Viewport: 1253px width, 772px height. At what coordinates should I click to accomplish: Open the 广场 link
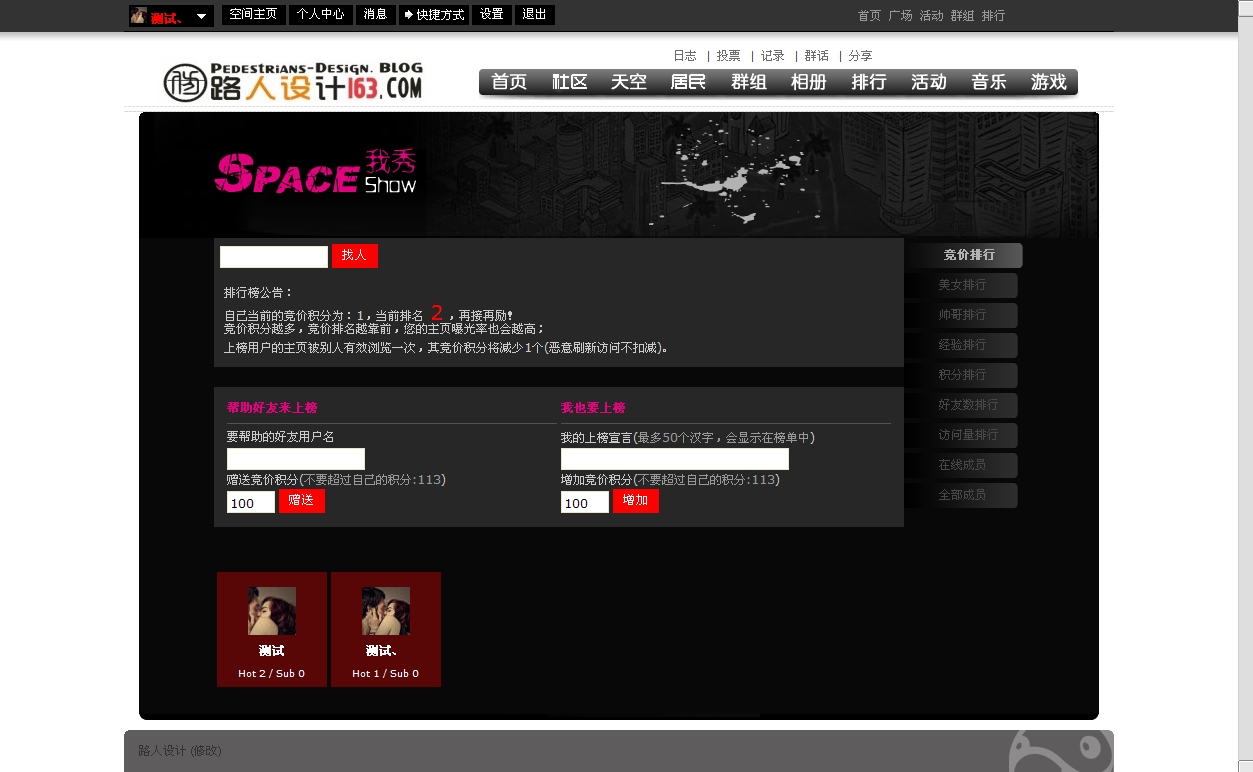[x=900, y=16]
